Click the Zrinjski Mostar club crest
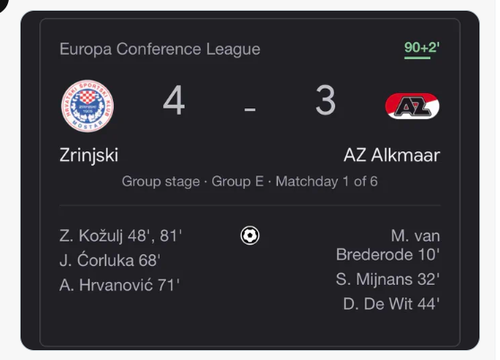The image size is (500, 360). coord(87,106)
